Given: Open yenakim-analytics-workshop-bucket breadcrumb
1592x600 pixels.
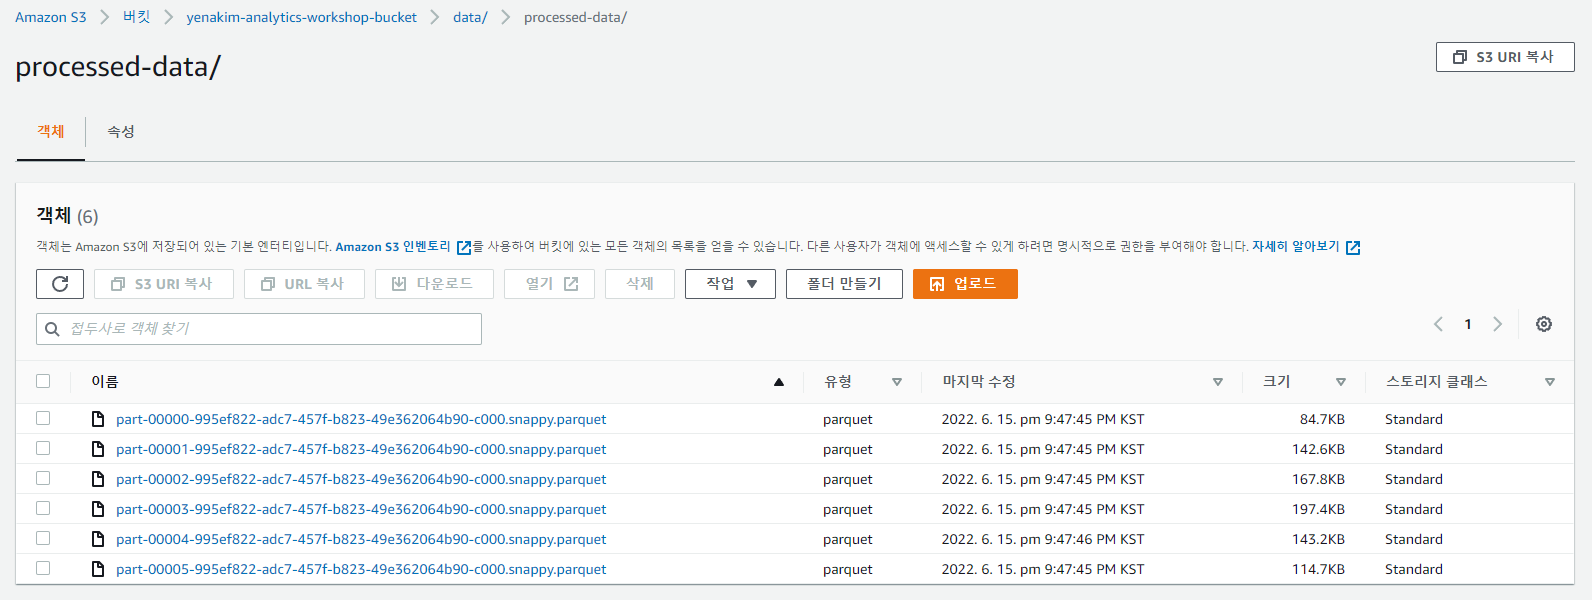Looking at the screenshot, I should [x=302, y=17].
